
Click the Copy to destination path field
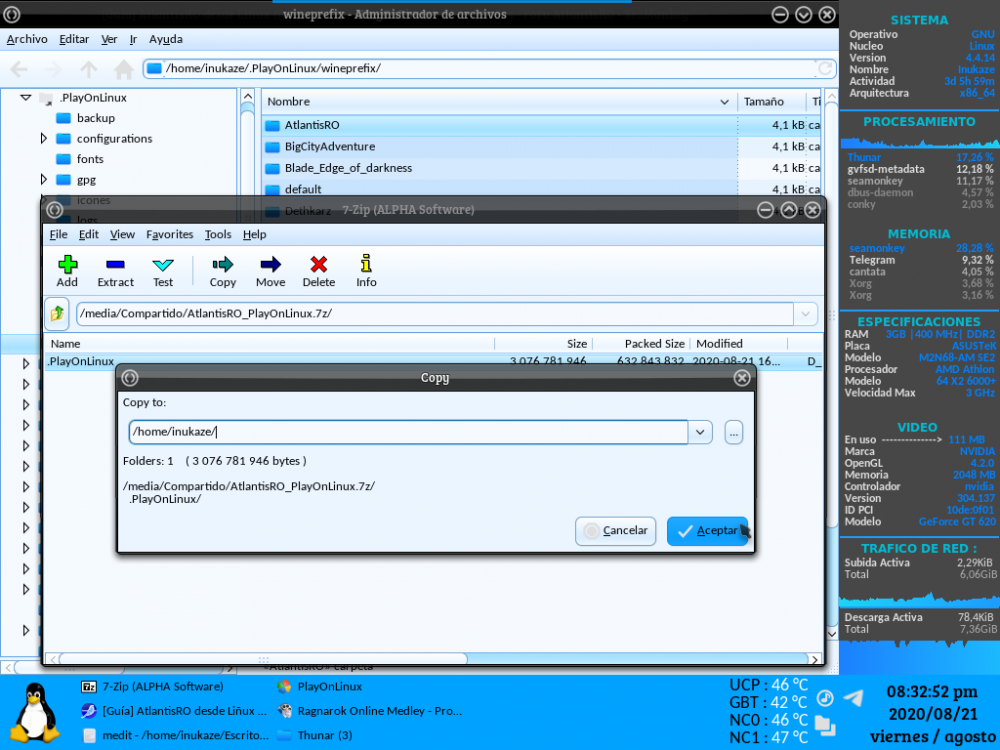407,432
